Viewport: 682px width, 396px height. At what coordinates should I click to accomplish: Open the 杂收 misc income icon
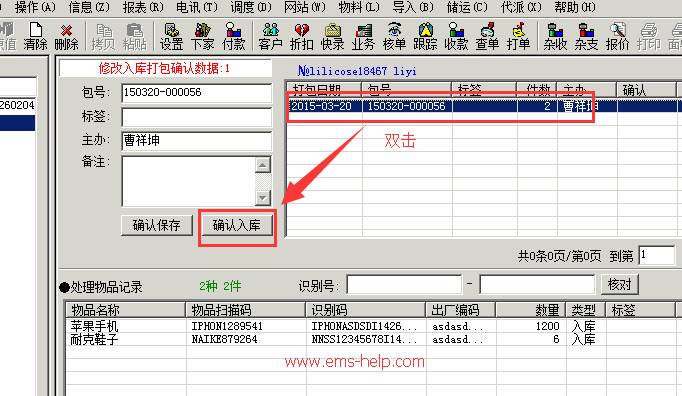pos(555,37)
